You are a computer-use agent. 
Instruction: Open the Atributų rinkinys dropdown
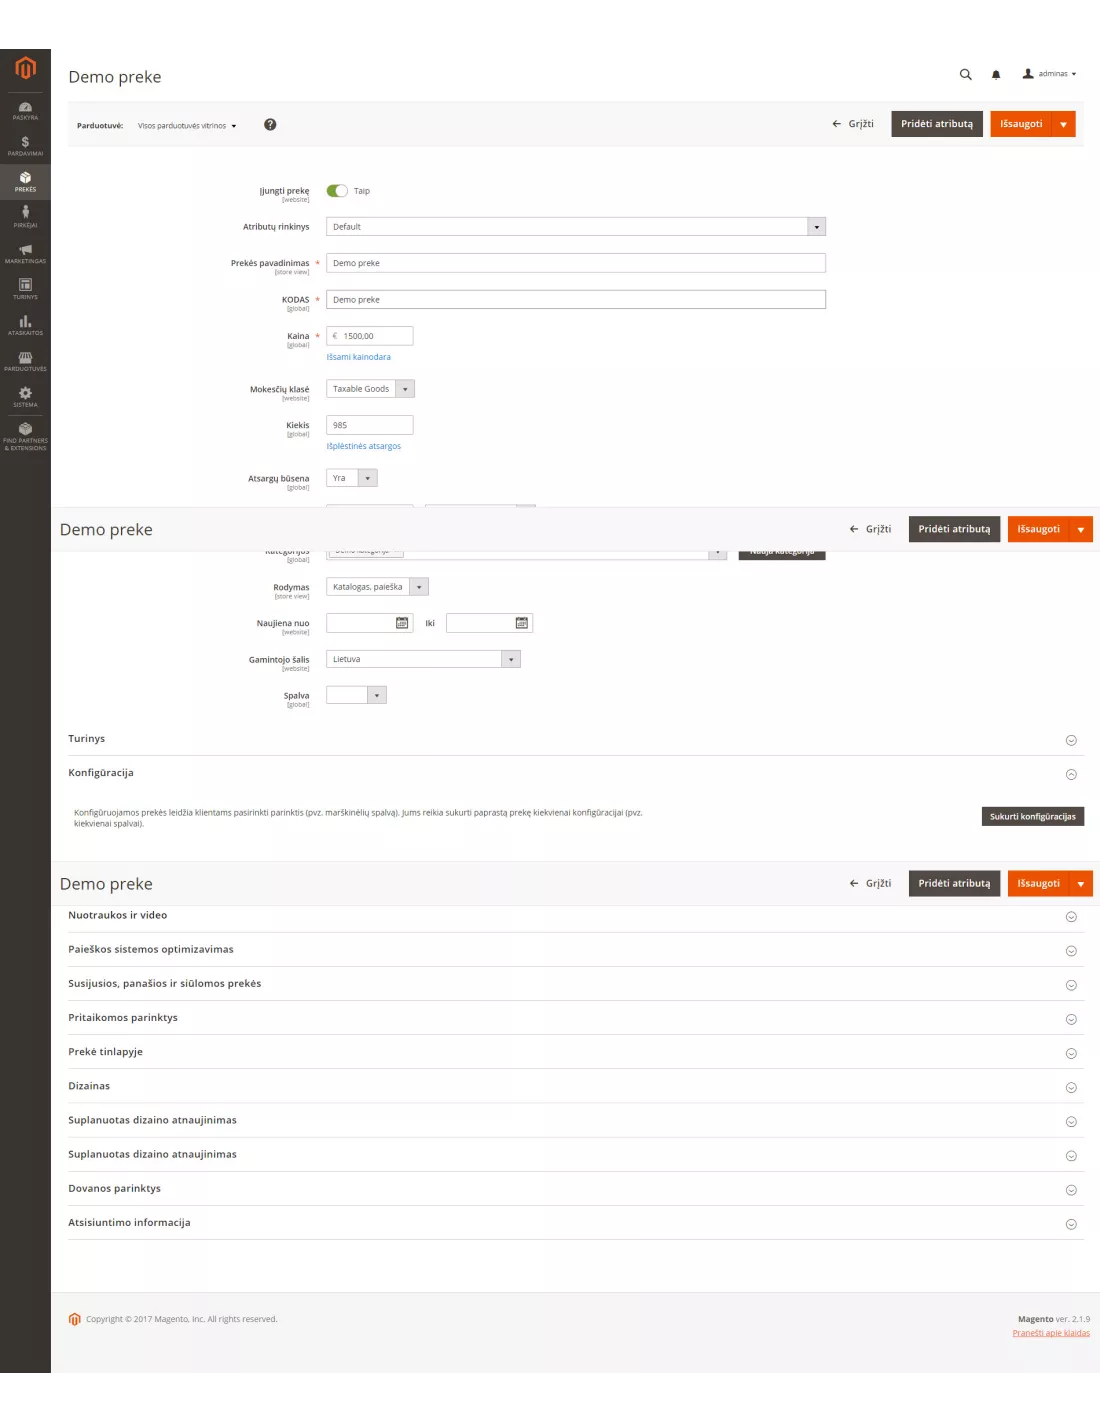point(576,227)
